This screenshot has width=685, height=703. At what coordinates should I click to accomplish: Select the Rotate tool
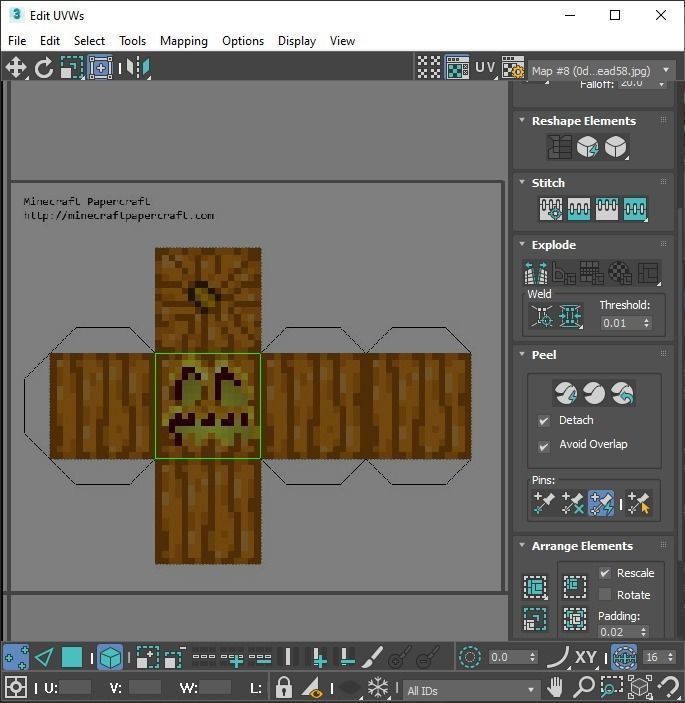[x=44, y=68]
